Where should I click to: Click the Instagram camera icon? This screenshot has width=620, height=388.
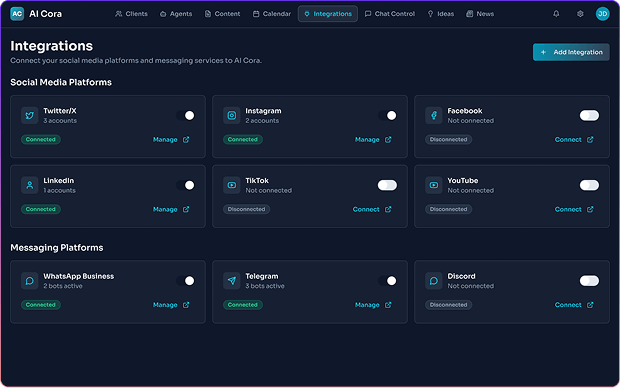(x=232, y=115)
